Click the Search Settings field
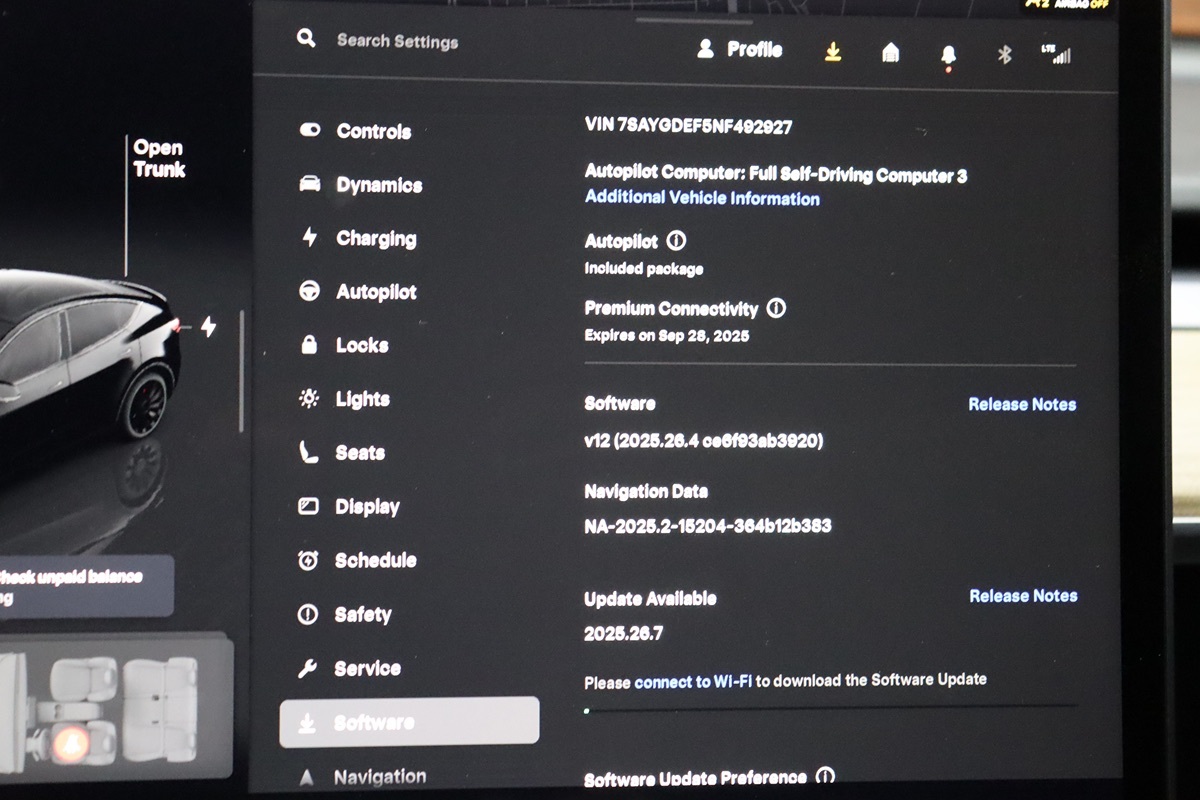 tap(397, 41)
